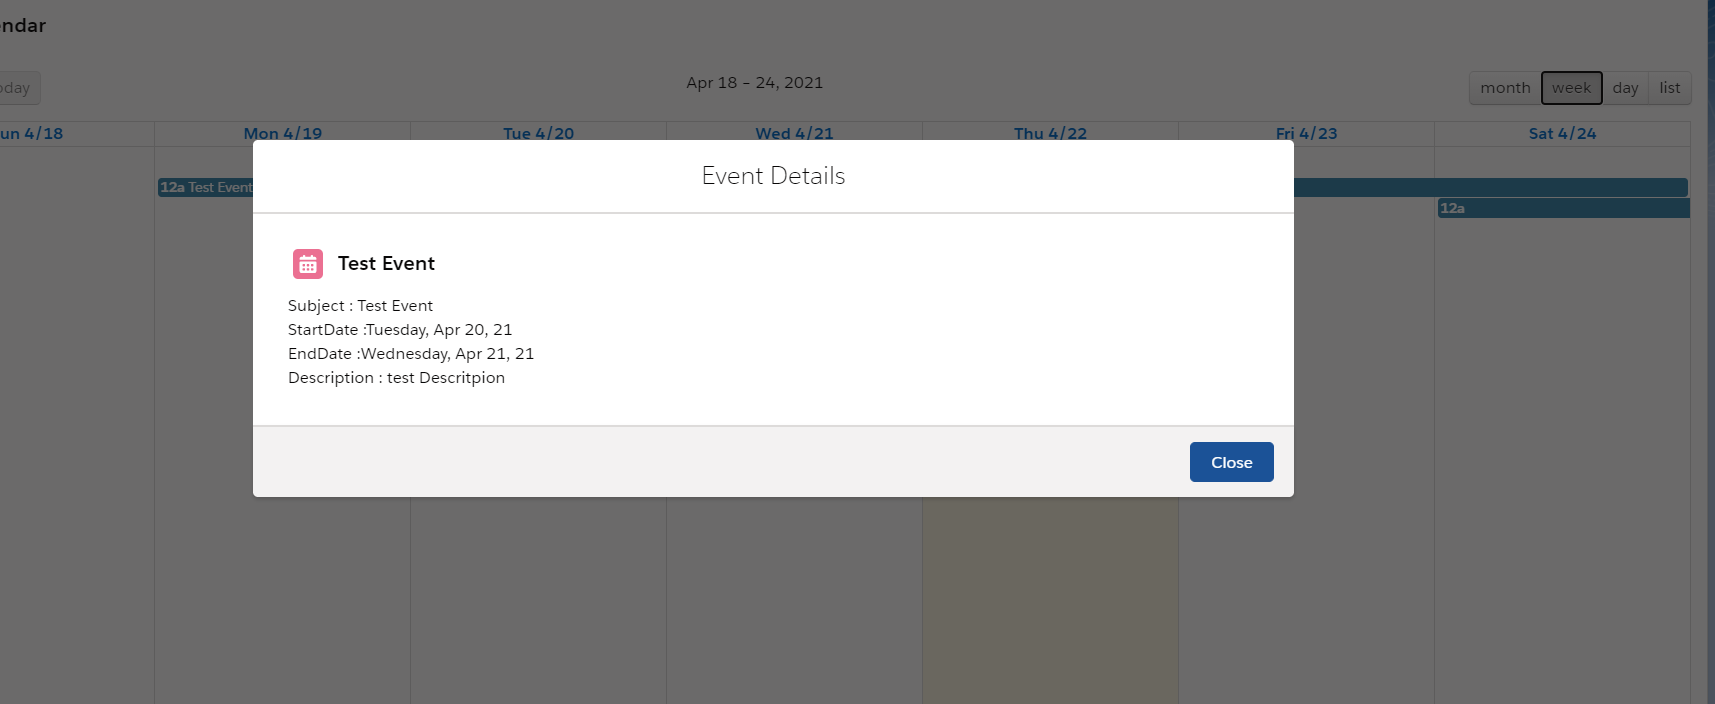Click the highlighted Thursday column
The image size is (1715, 704).
point(1050,600)
